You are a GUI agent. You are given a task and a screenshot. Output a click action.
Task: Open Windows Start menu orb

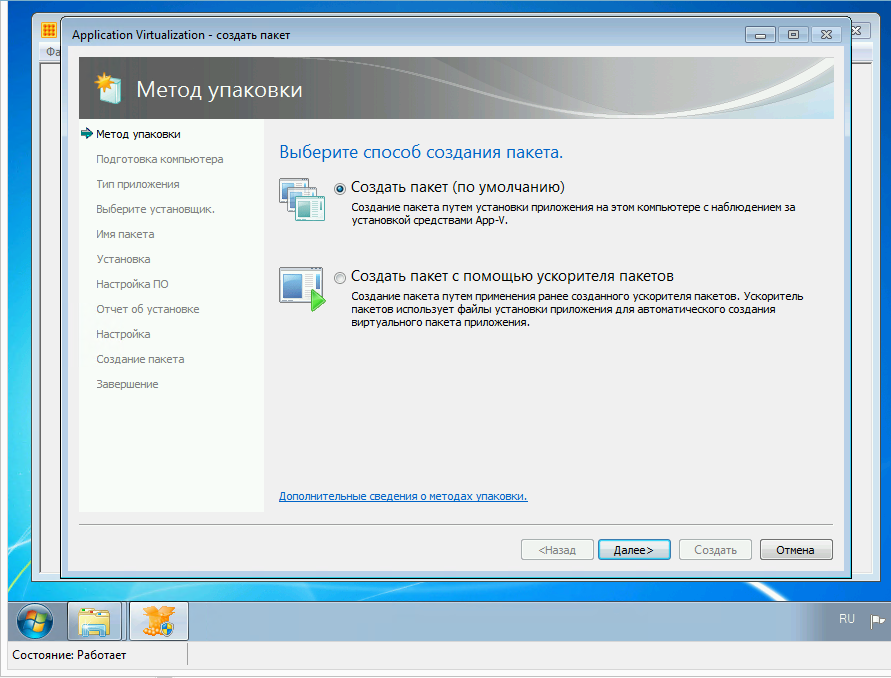[x=35, y=621]
